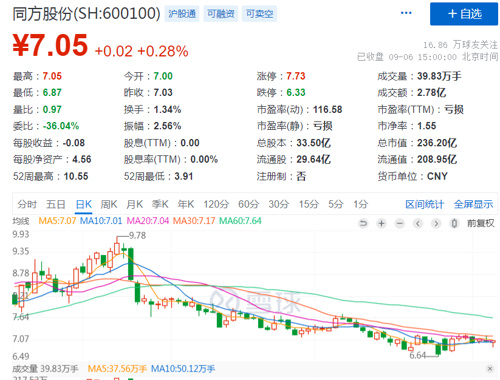Image resolution: width=500 pixels, height=380 pixels.
Task: Add stock with the 自选 button
Action: pos(464,14)
